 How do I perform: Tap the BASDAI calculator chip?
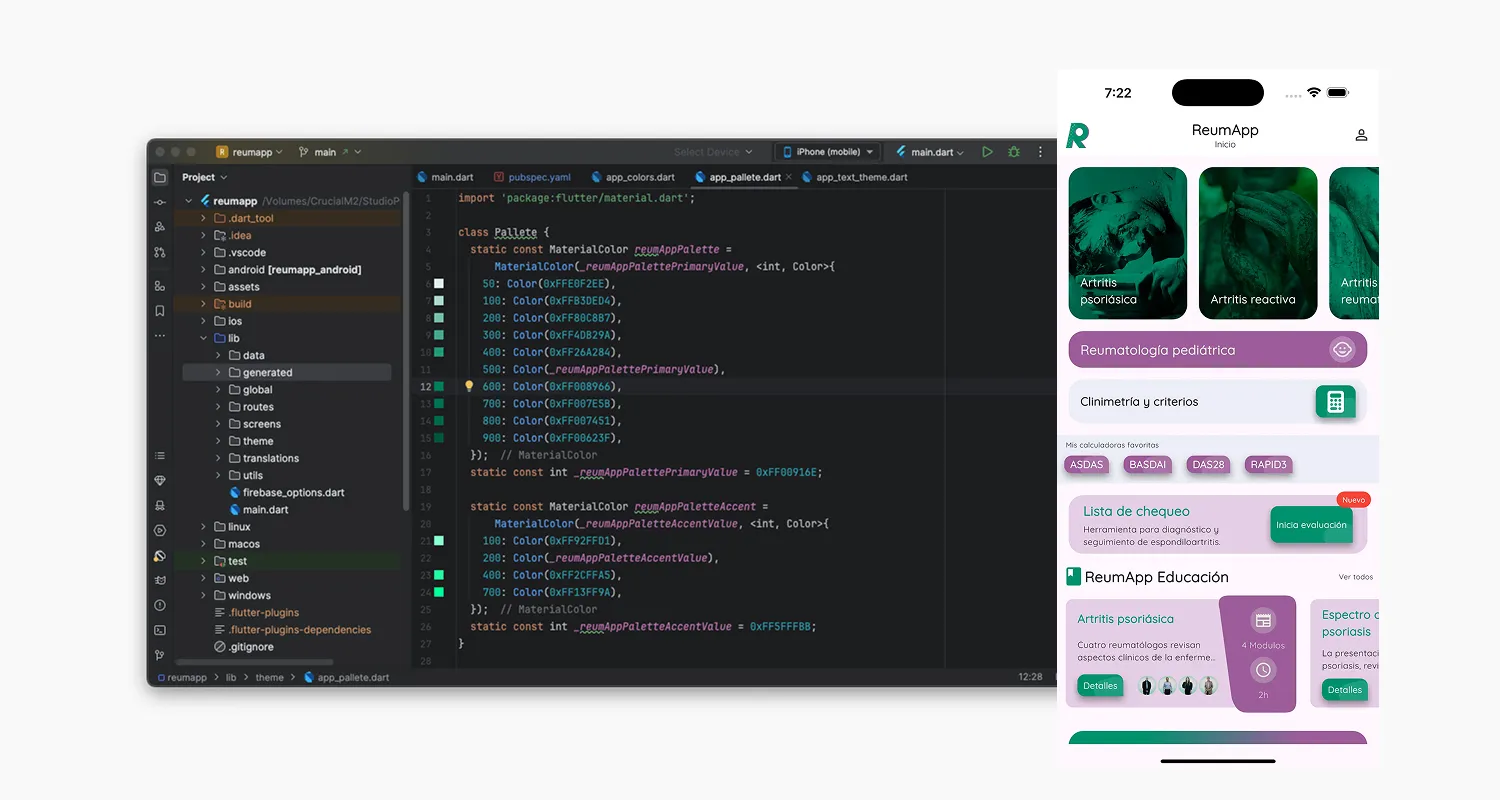click(x=1147, y=465)
